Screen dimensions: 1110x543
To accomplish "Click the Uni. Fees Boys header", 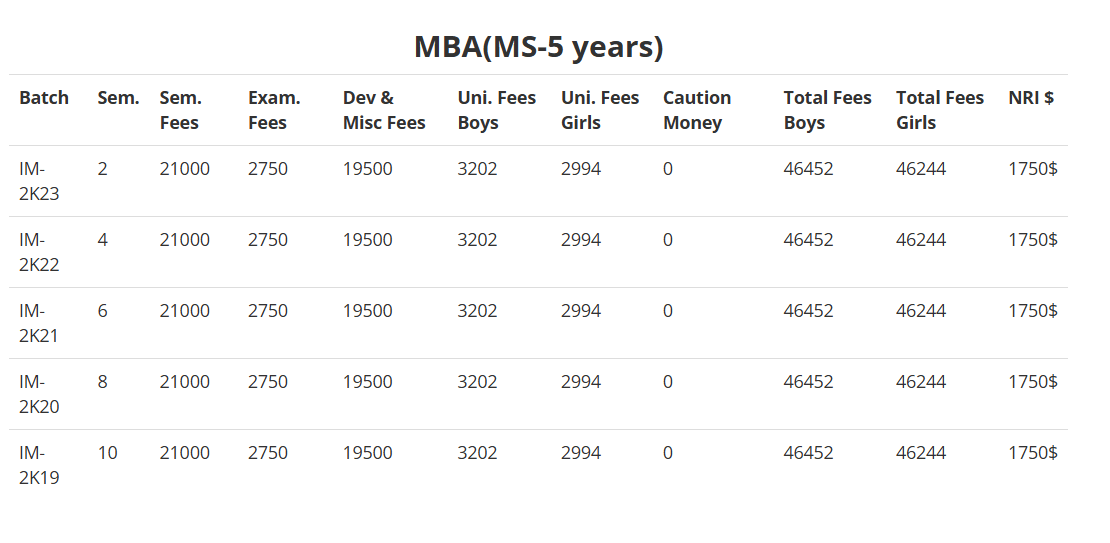I will coord(496,110).
